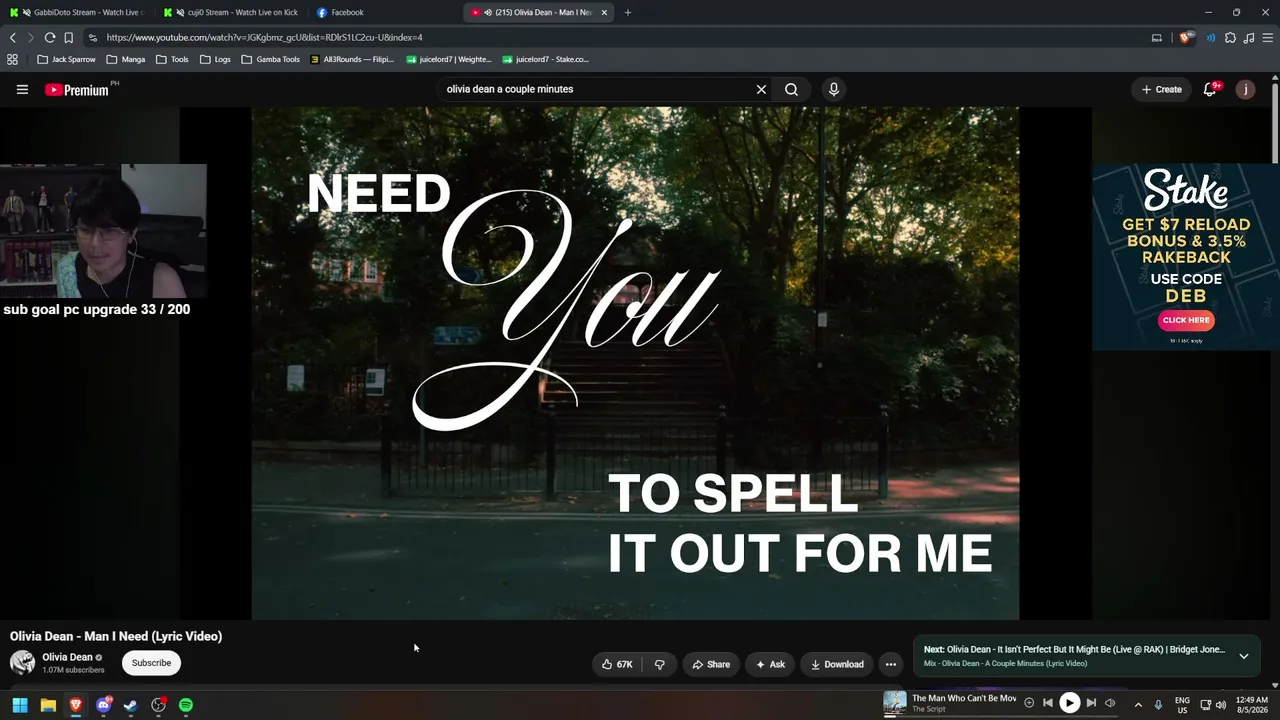Open Discord from the taskbar

point(103,705)
